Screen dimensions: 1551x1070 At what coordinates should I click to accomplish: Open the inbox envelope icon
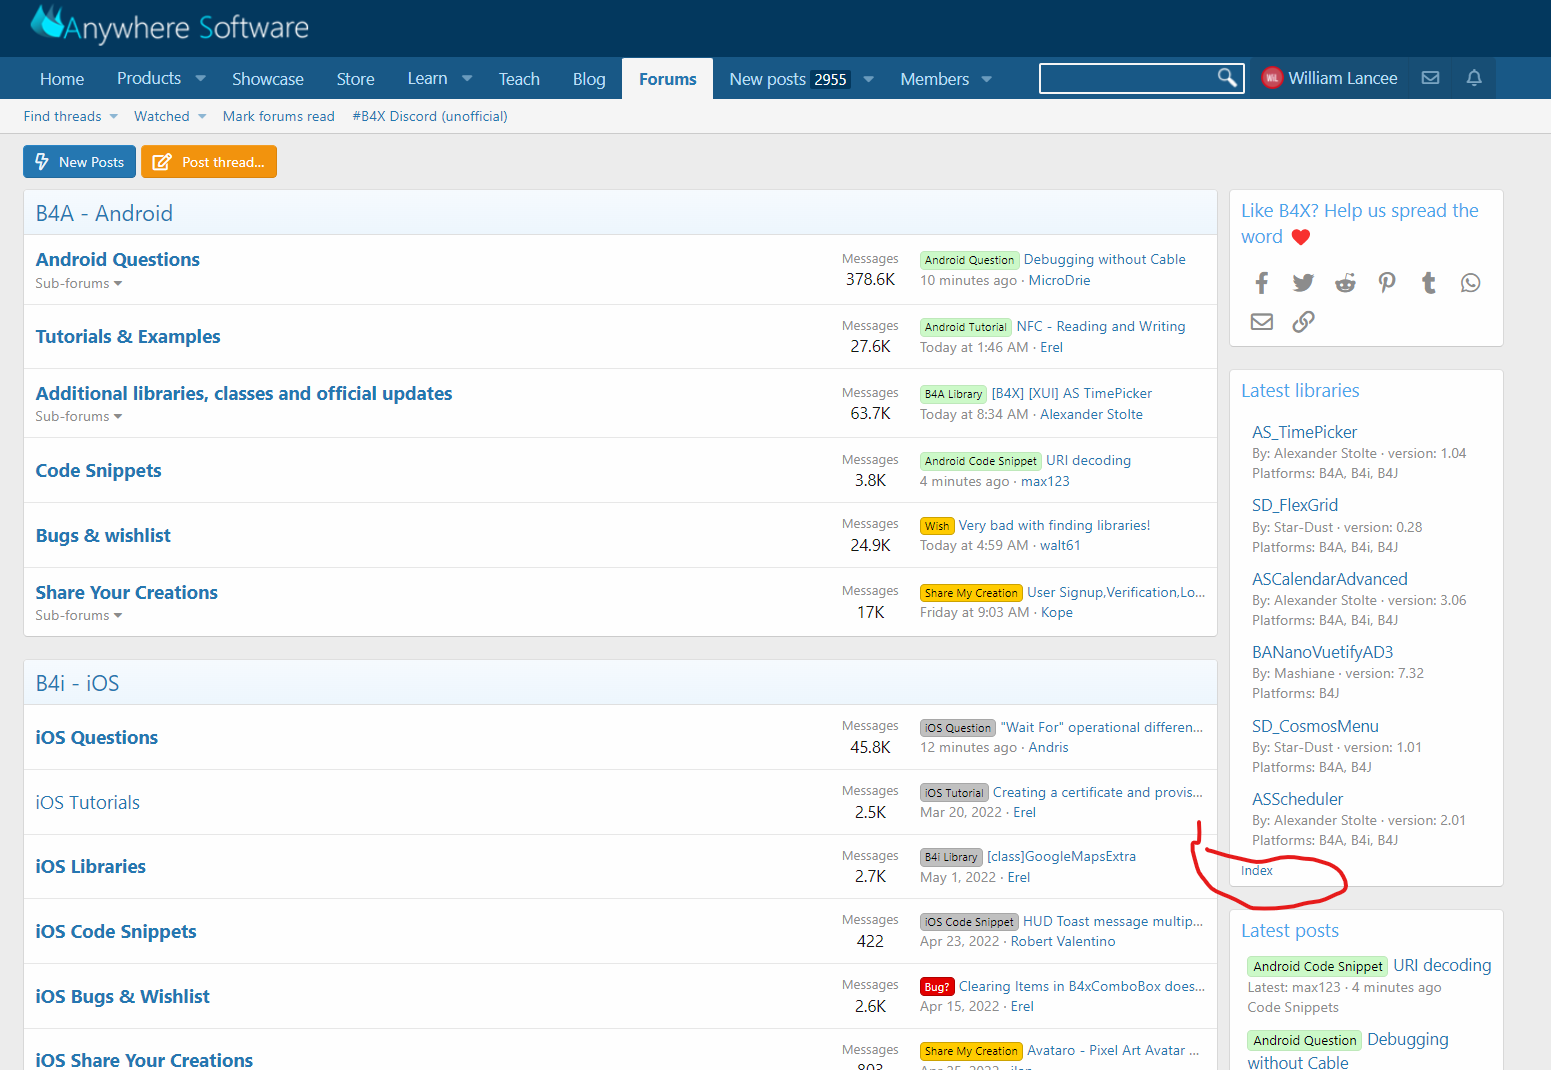1430,77
